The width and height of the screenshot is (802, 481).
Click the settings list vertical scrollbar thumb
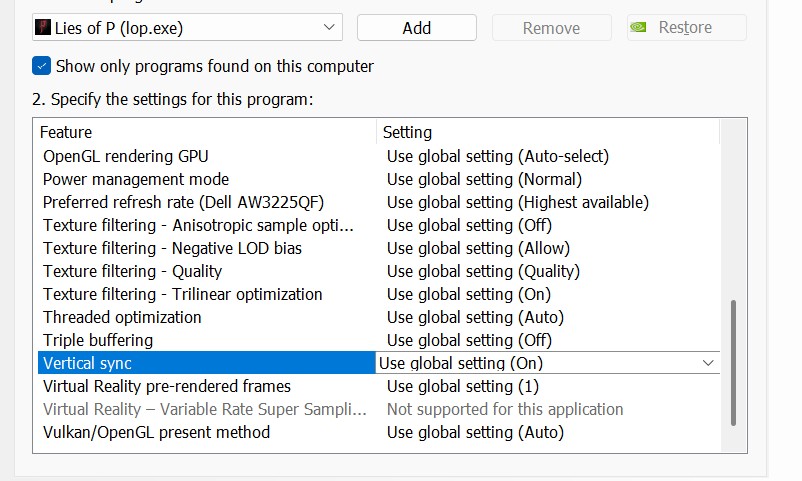pyautogui.click(x=733, y=363)
